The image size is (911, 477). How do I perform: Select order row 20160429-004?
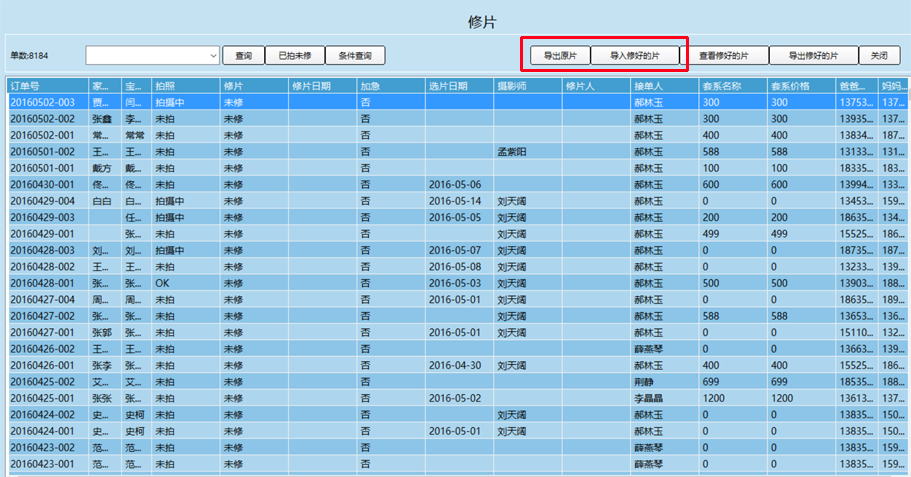[457, 201]
